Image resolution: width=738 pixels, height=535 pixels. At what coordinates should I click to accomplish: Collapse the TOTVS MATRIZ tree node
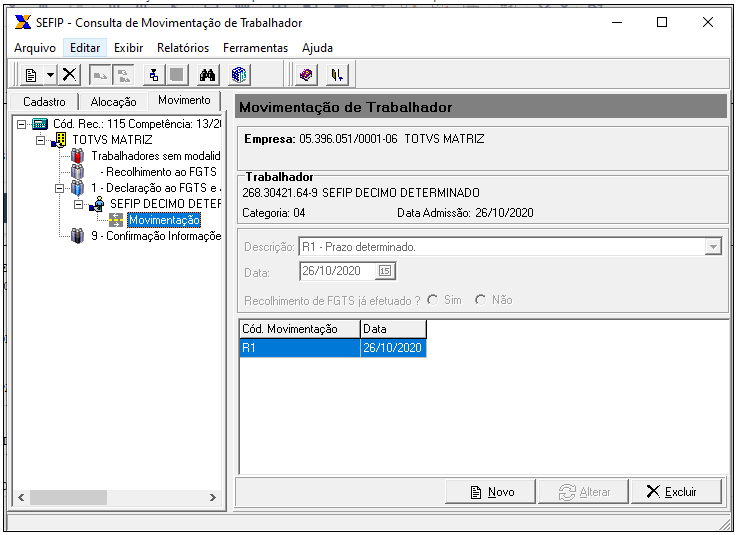[x=40, y=140]
